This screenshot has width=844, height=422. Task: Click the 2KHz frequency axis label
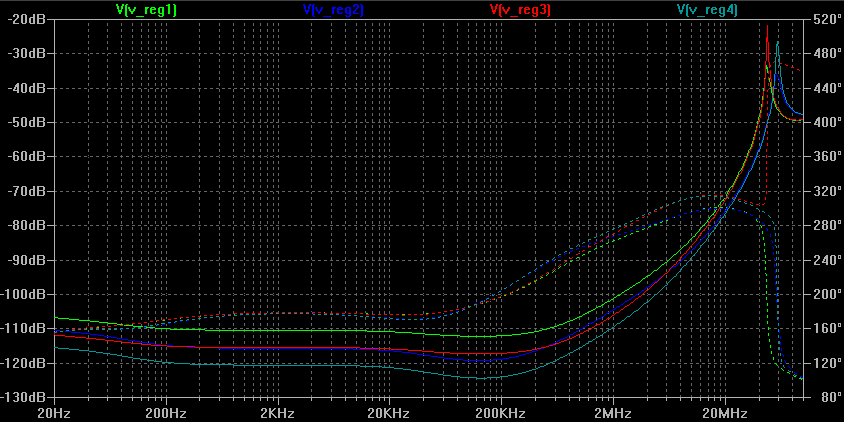(x=278, y=413)
